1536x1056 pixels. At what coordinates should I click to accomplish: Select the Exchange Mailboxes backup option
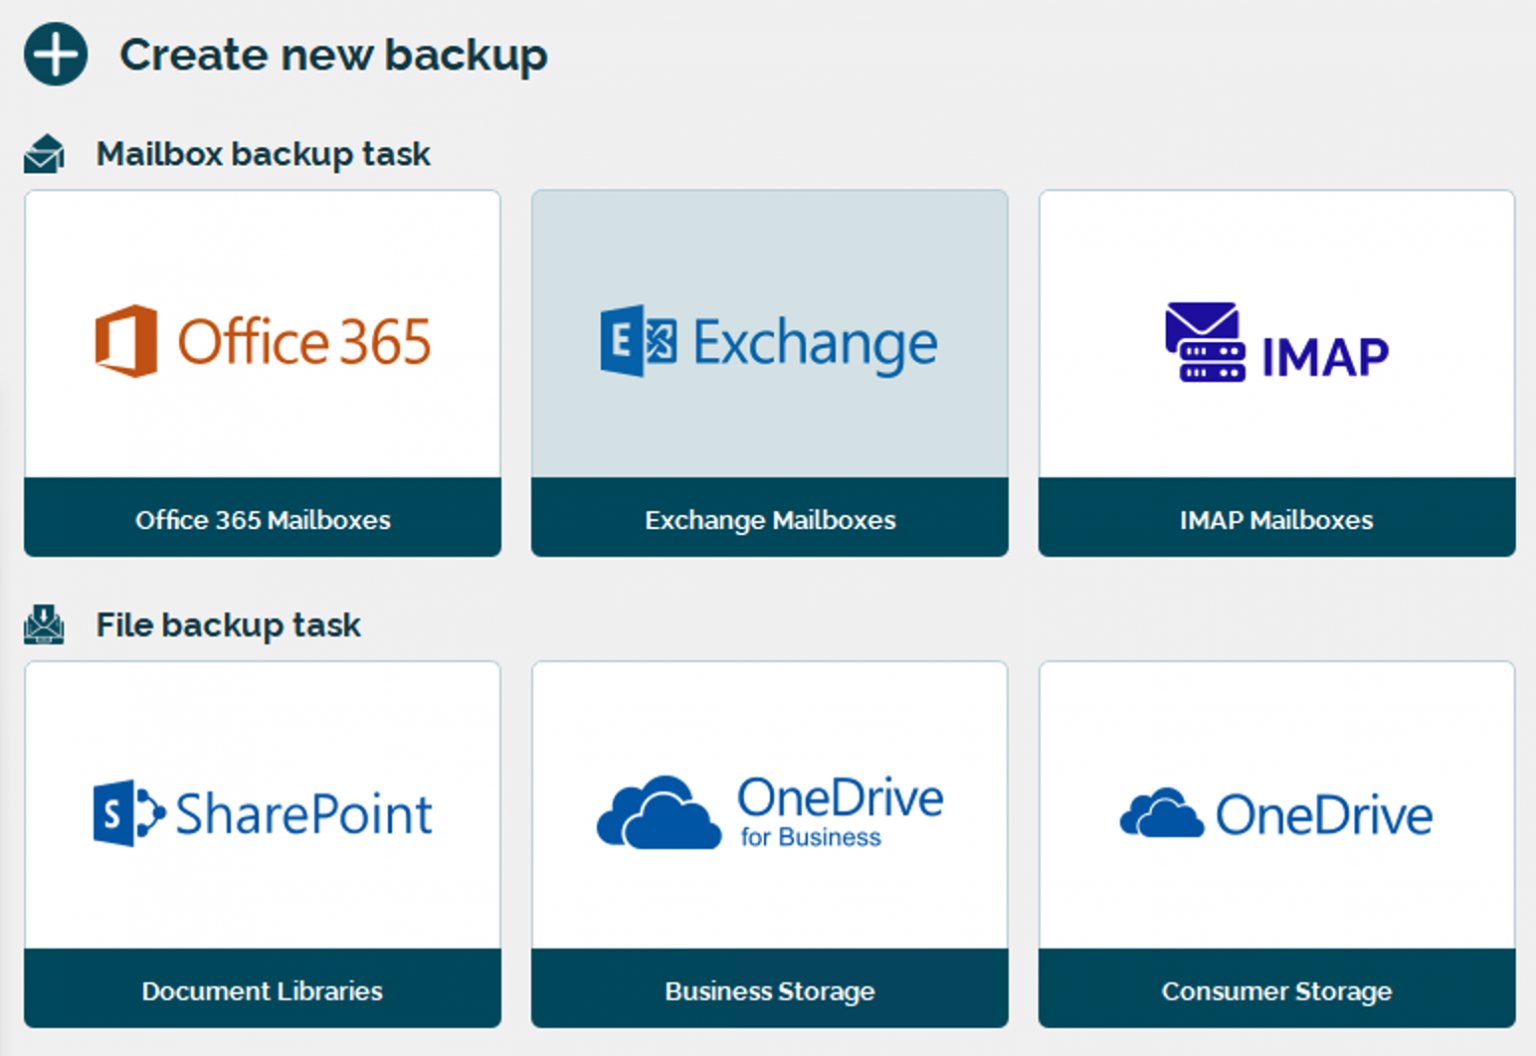click(770, 519)
